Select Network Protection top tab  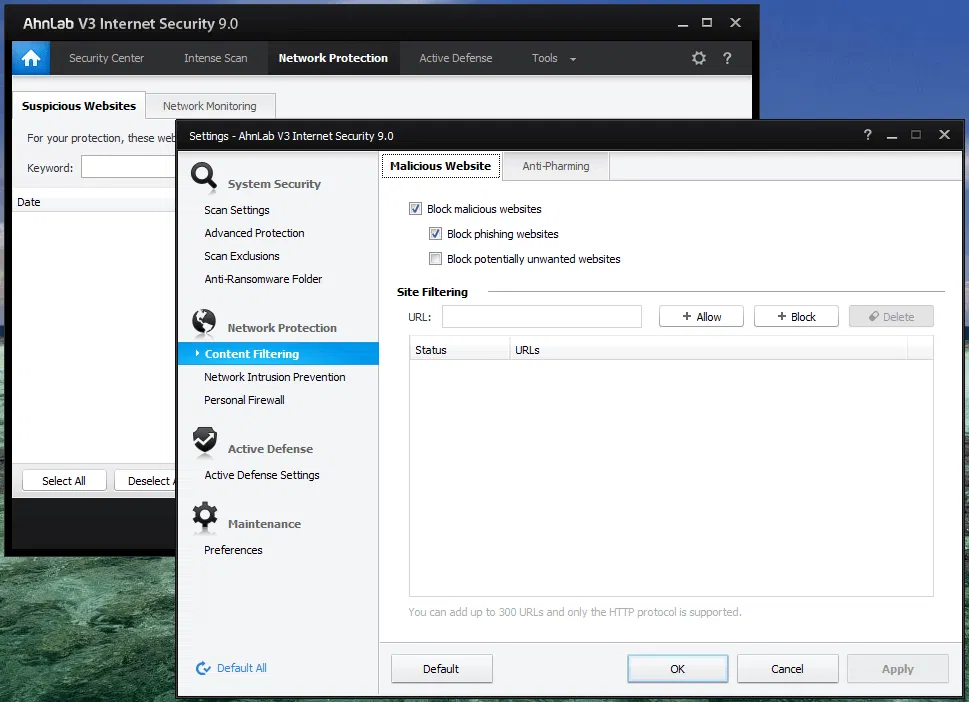click(x=333, y=58)
